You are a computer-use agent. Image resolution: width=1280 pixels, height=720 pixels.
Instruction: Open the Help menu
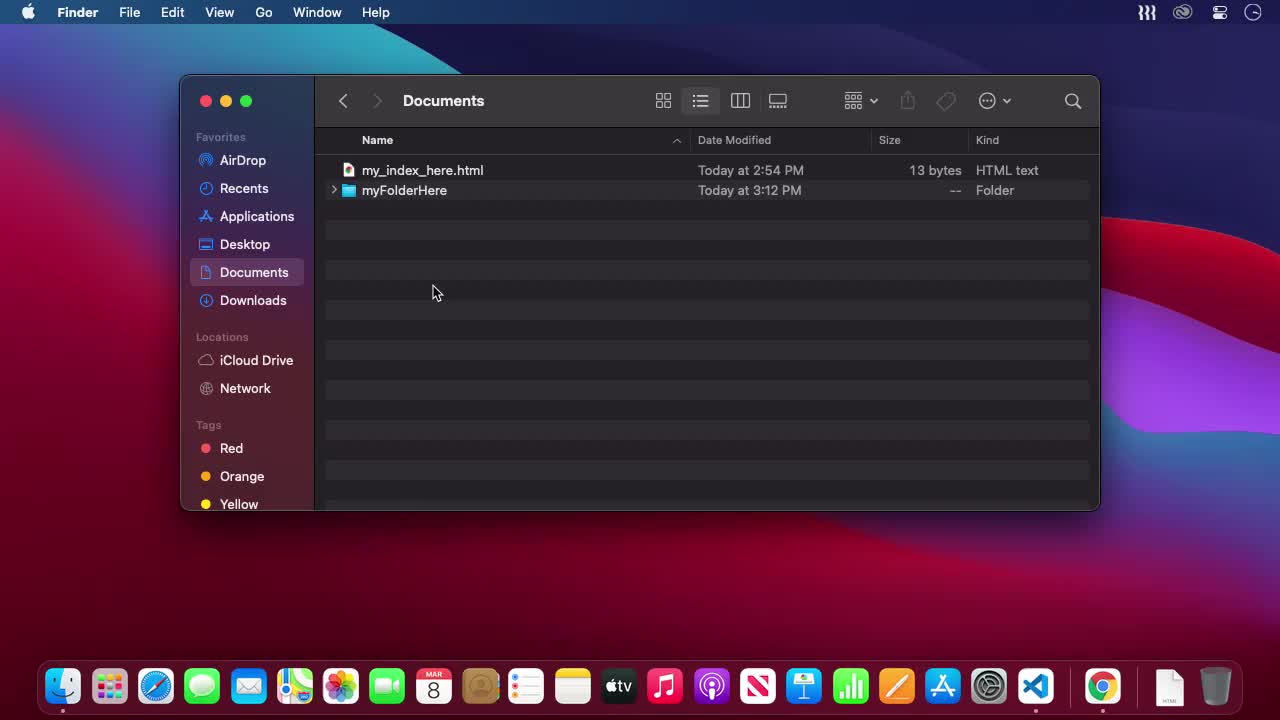[x=375, y=12]
